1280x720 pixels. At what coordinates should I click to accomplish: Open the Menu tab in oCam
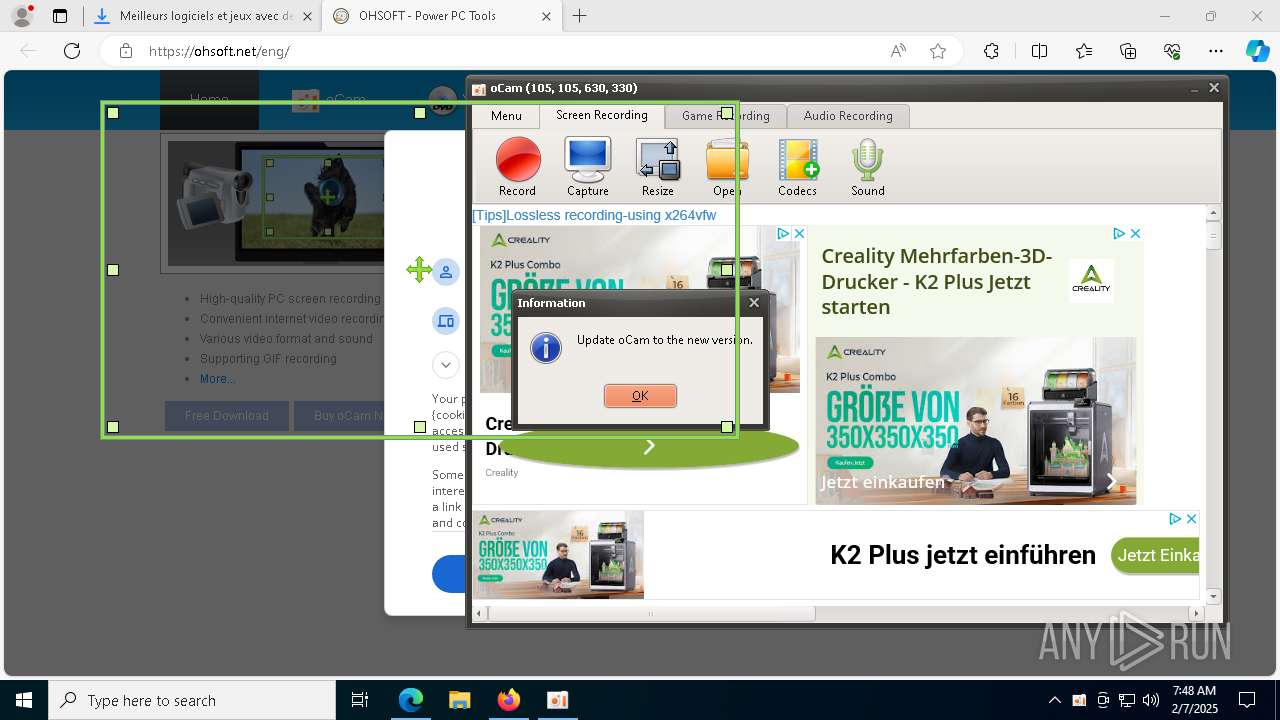(x=506, y=116)
